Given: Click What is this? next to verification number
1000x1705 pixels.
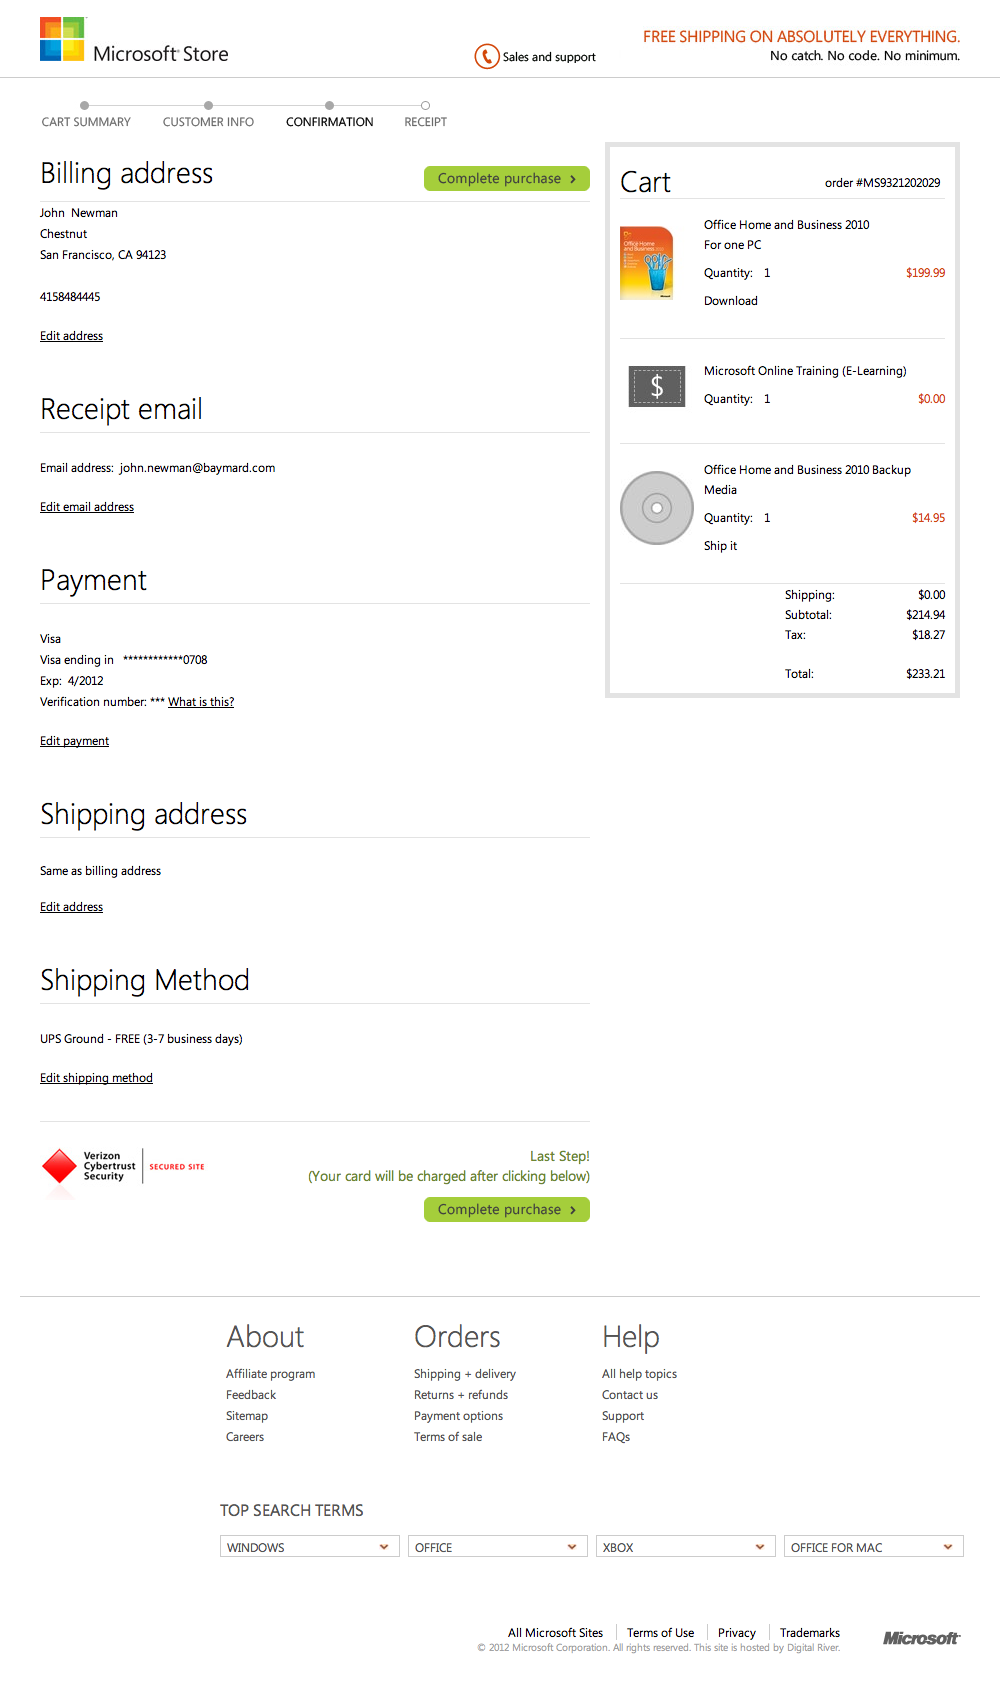Looking at the screenshot, I should click(x=200, y=701).
